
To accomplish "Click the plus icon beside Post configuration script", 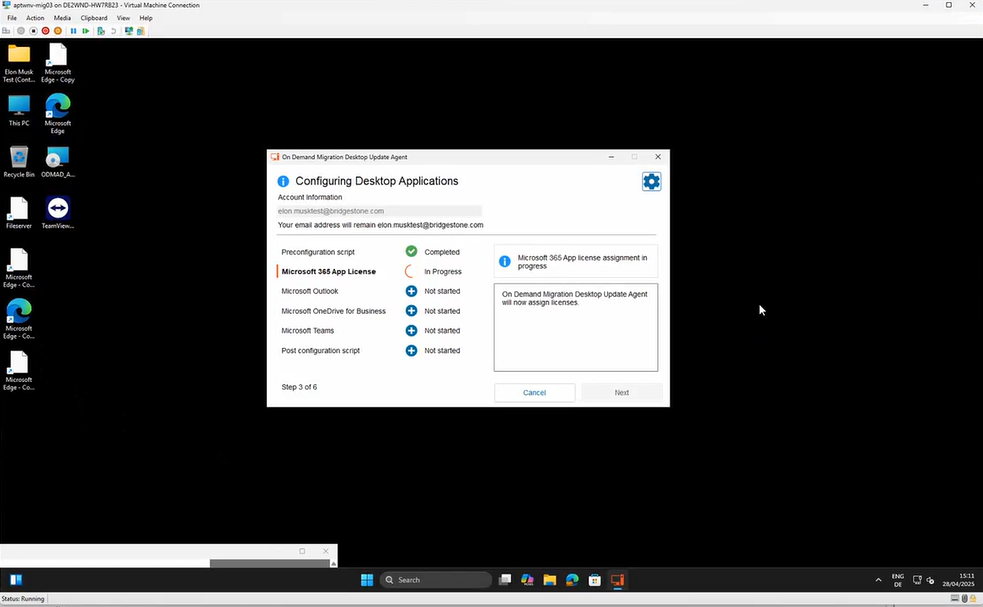I will pos(411,351).
